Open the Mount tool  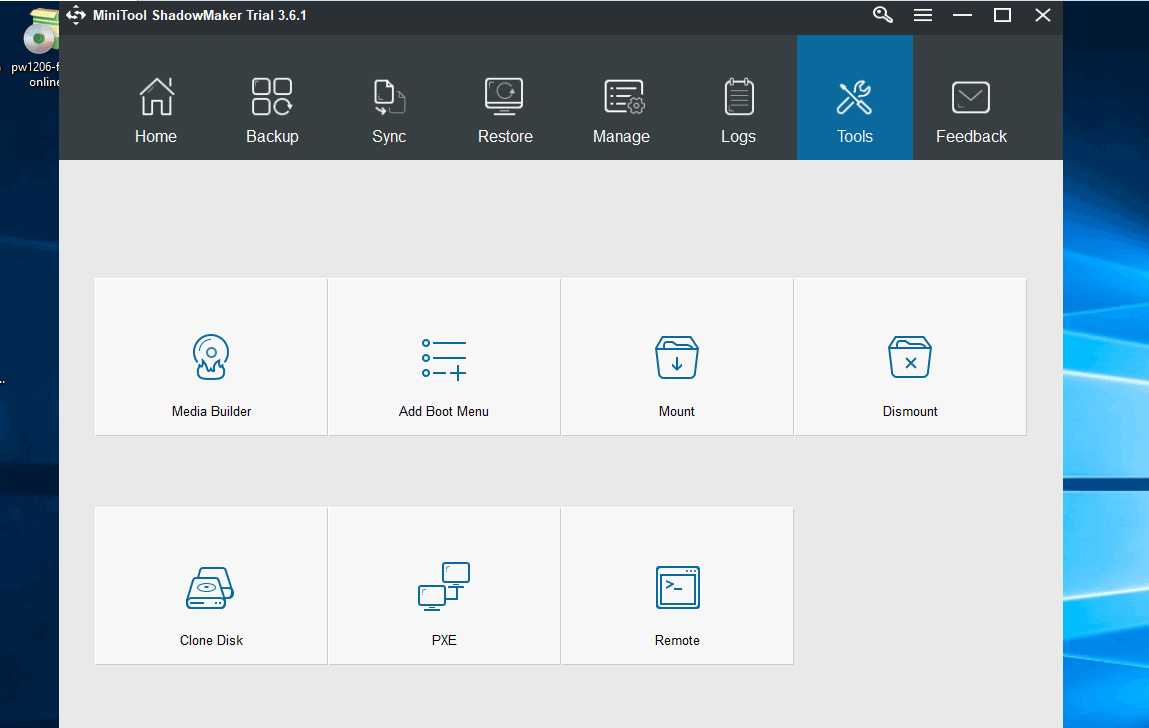tap(676, 357)
